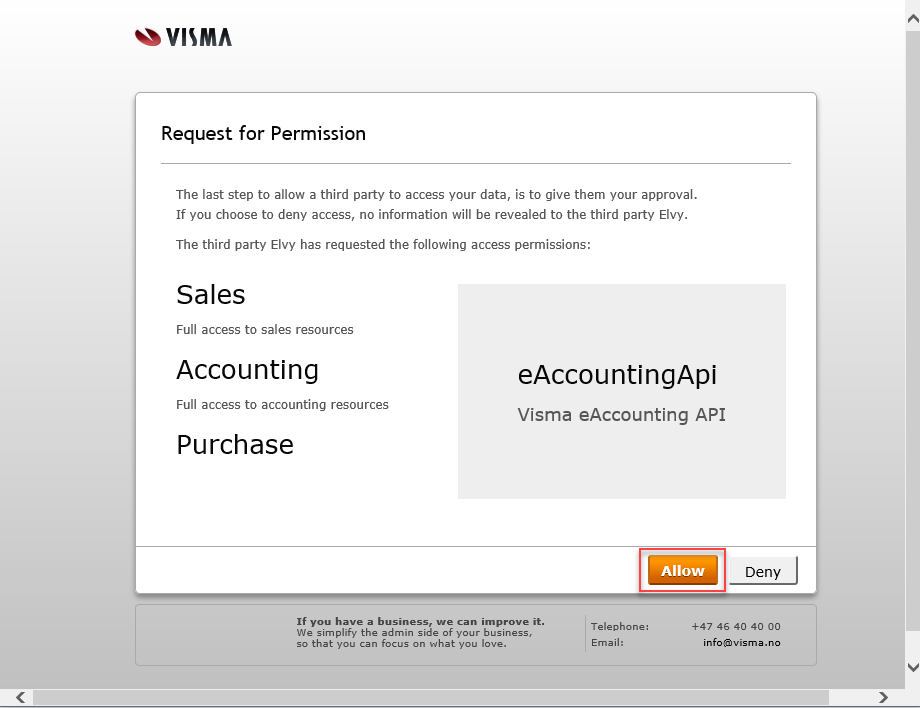Click the Deny button
The image size is (920, 708).
(x=763, y=571)
